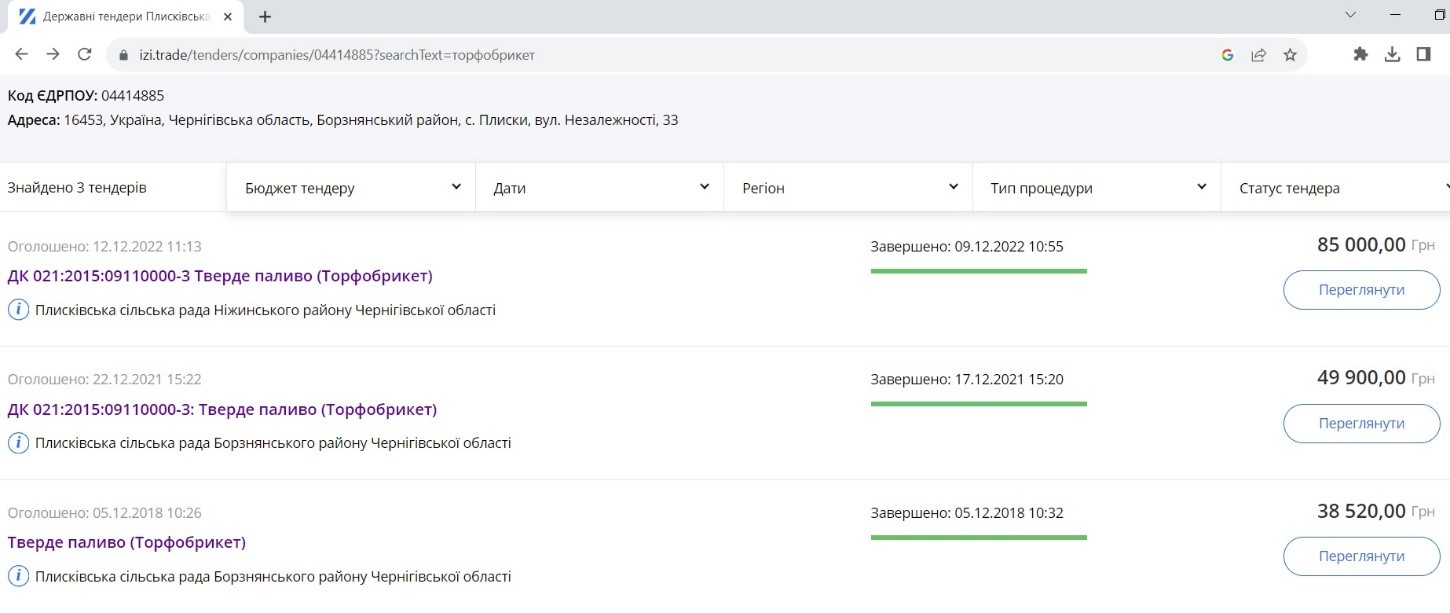Open the Дати filter dropdown

[x=599, y=188]
